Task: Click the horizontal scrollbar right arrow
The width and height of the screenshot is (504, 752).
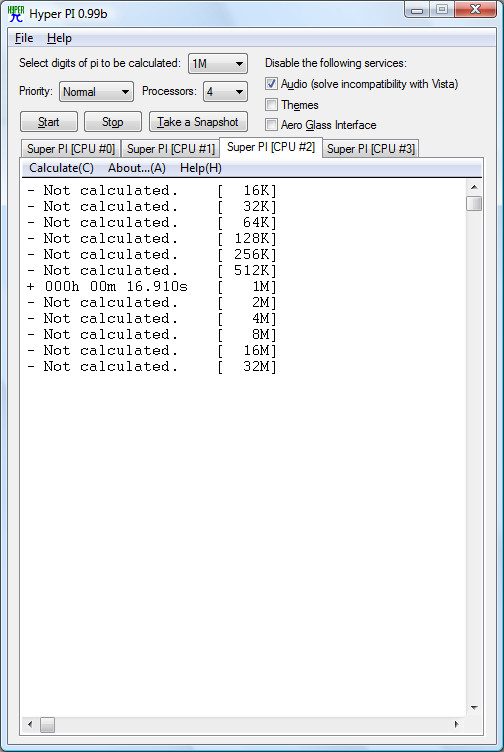Action: [457, 724]
